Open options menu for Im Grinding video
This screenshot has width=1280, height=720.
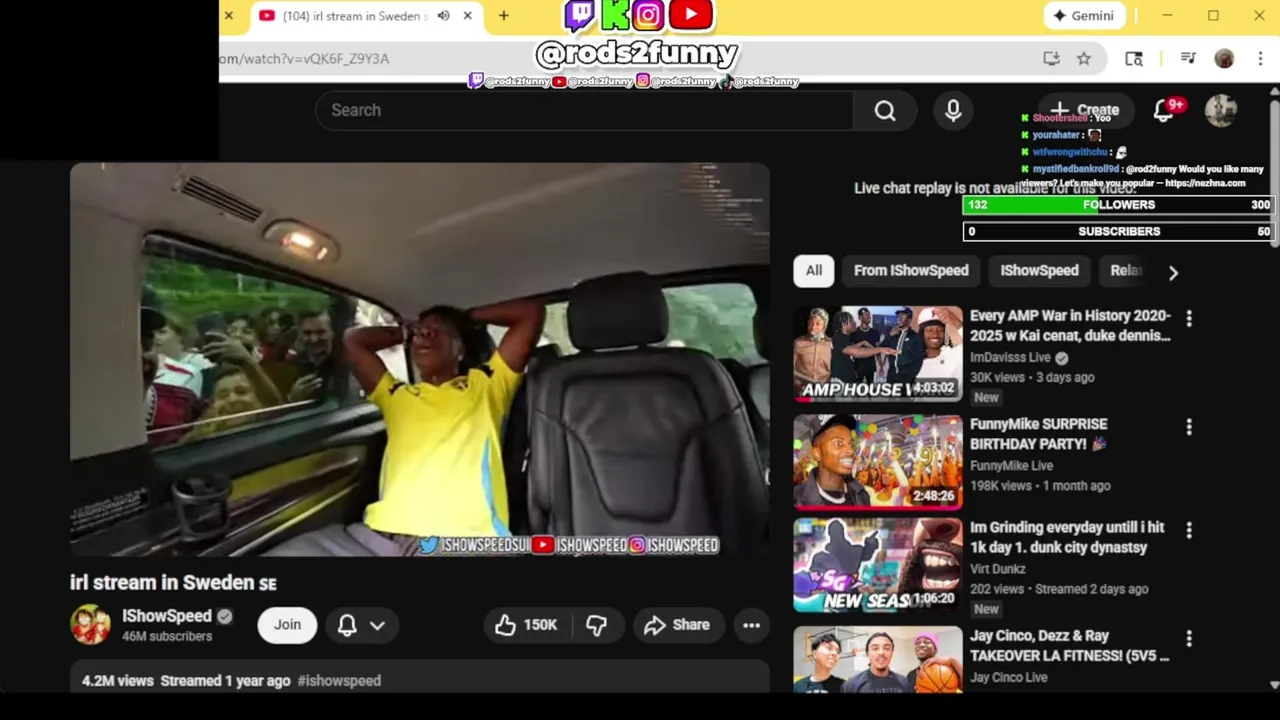coord(1189,530)
